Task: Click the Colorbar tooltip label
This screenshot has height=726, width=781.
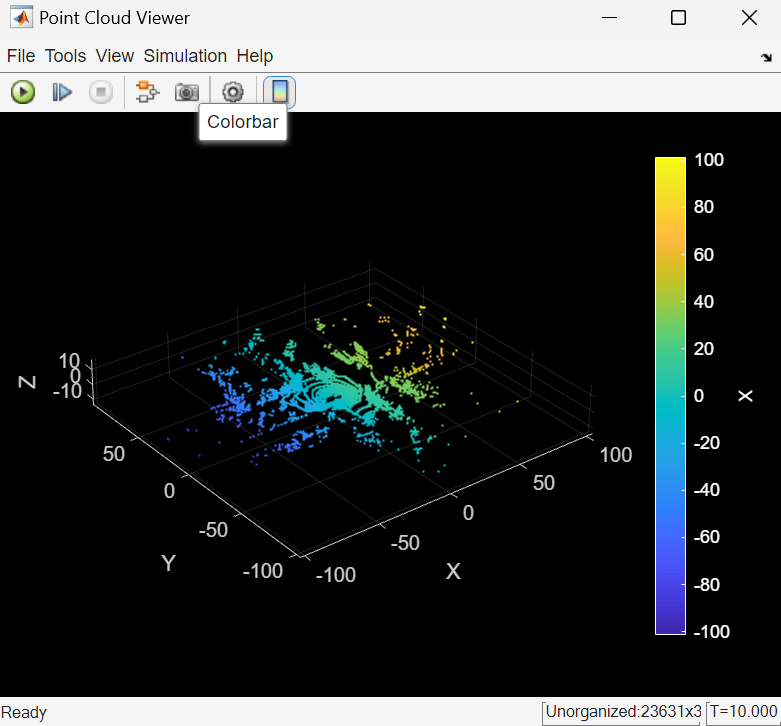Action: coord(243,122)
